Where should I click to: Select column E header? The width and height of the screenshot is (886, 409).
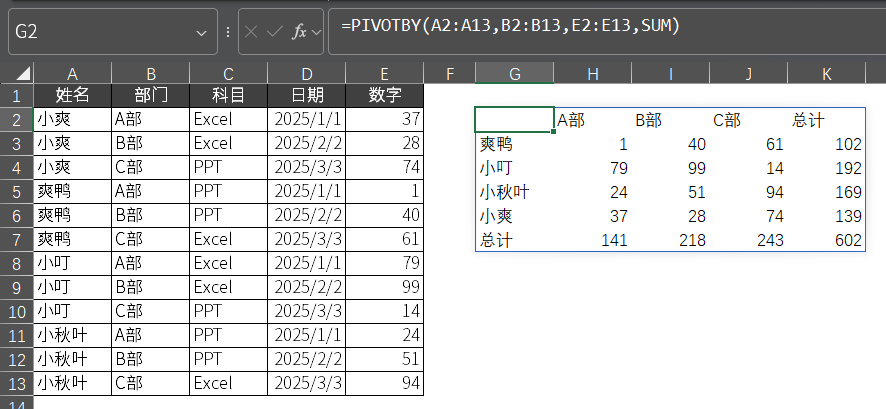click(385, 73)
